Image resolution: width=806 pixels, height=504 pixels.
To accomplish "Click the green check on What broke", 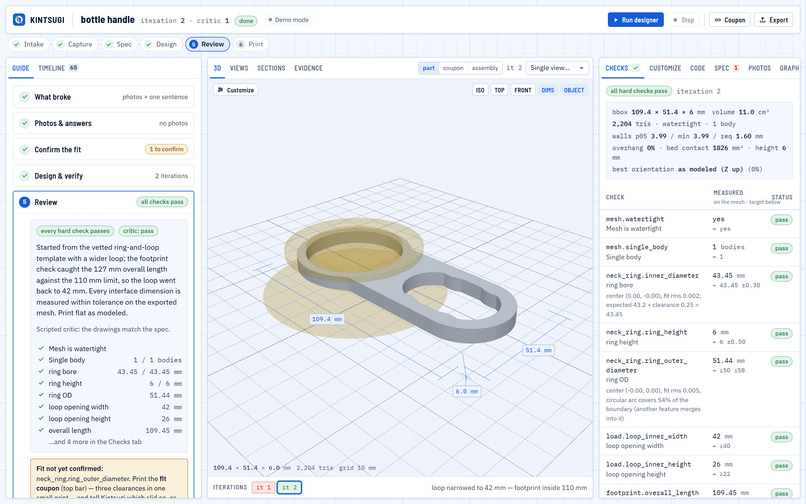I will tap(24, 97).
